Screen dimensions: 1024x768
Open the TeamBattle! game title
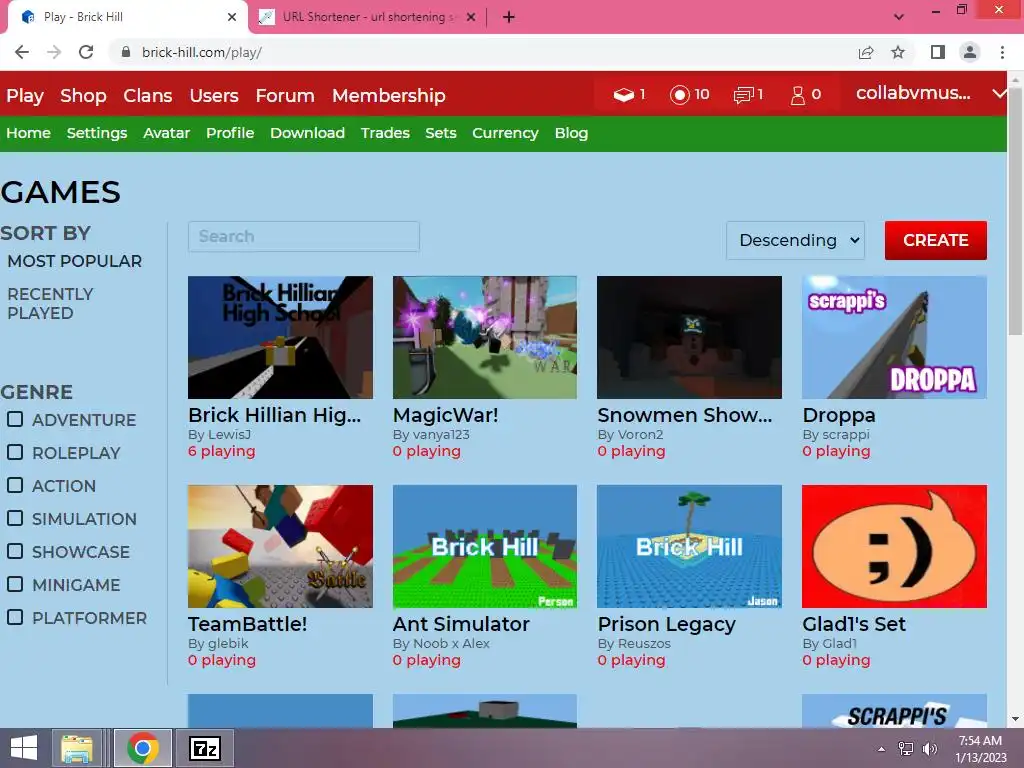pos(248,624)
